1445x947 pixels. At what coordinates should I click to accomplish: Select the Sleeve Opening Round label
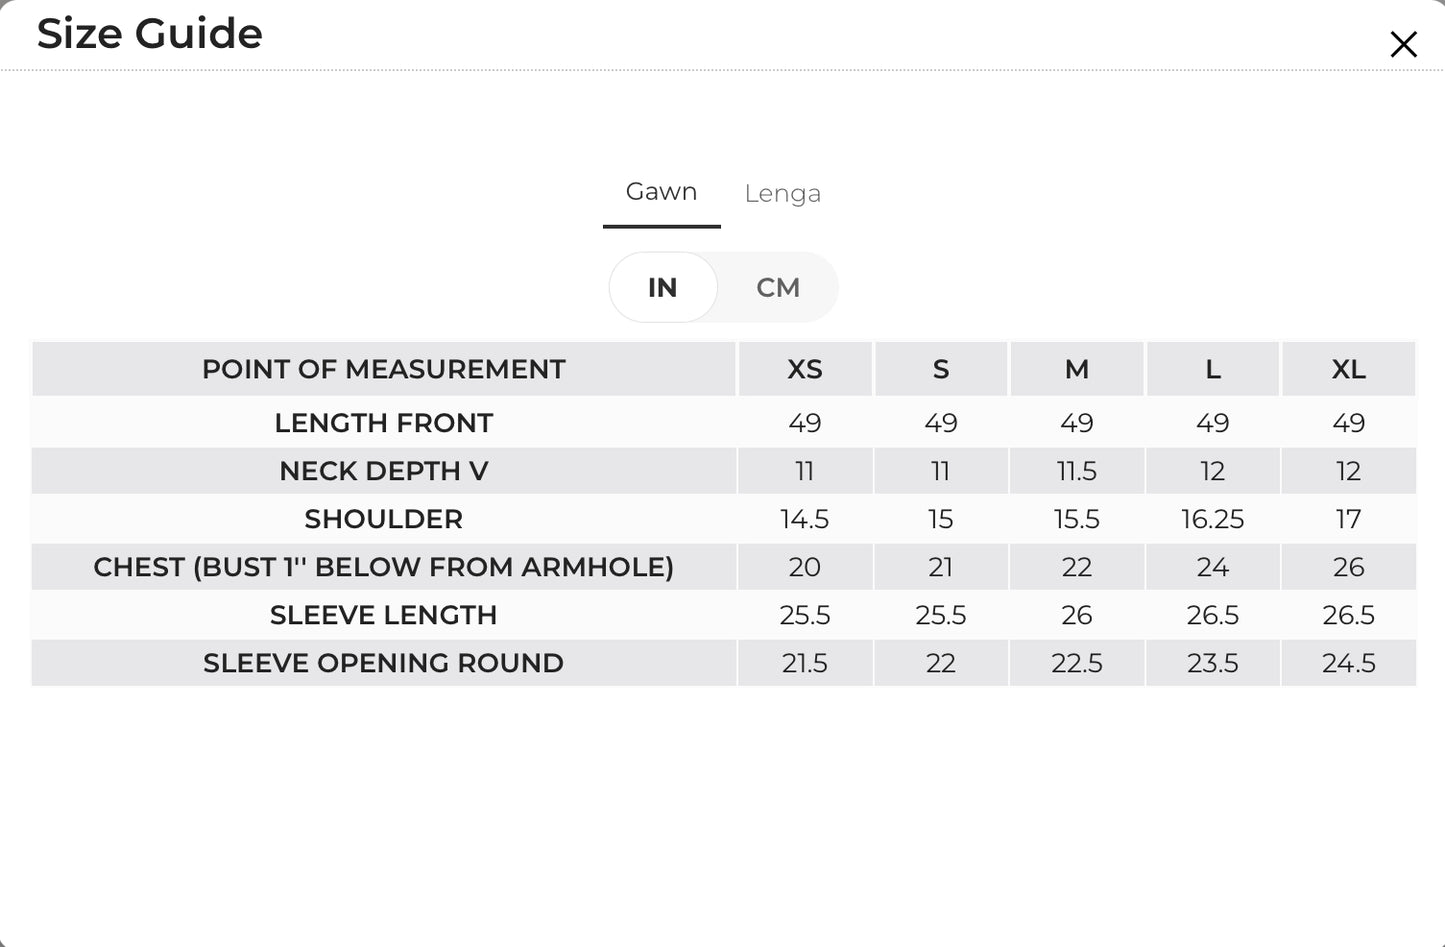(x=384, y=663)
